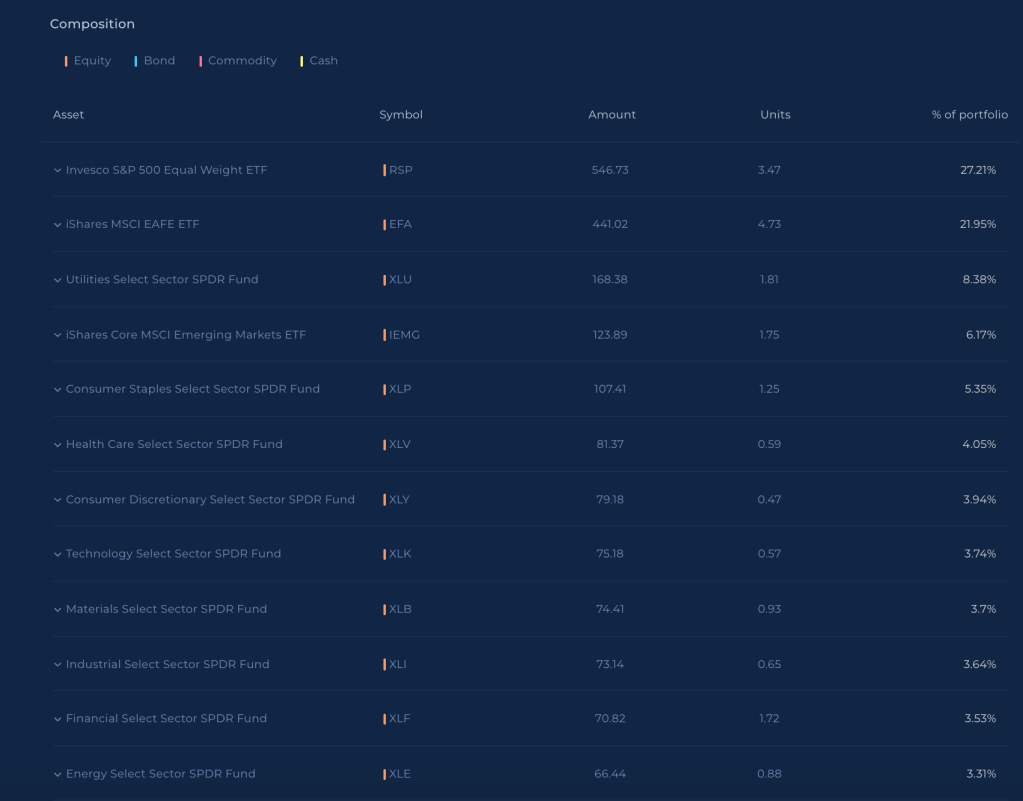Image resolution: width=1023 pixels, height=801 pixels.
Task: Click the Energy Select Sector chevron icon
Action: coord(58,774)
